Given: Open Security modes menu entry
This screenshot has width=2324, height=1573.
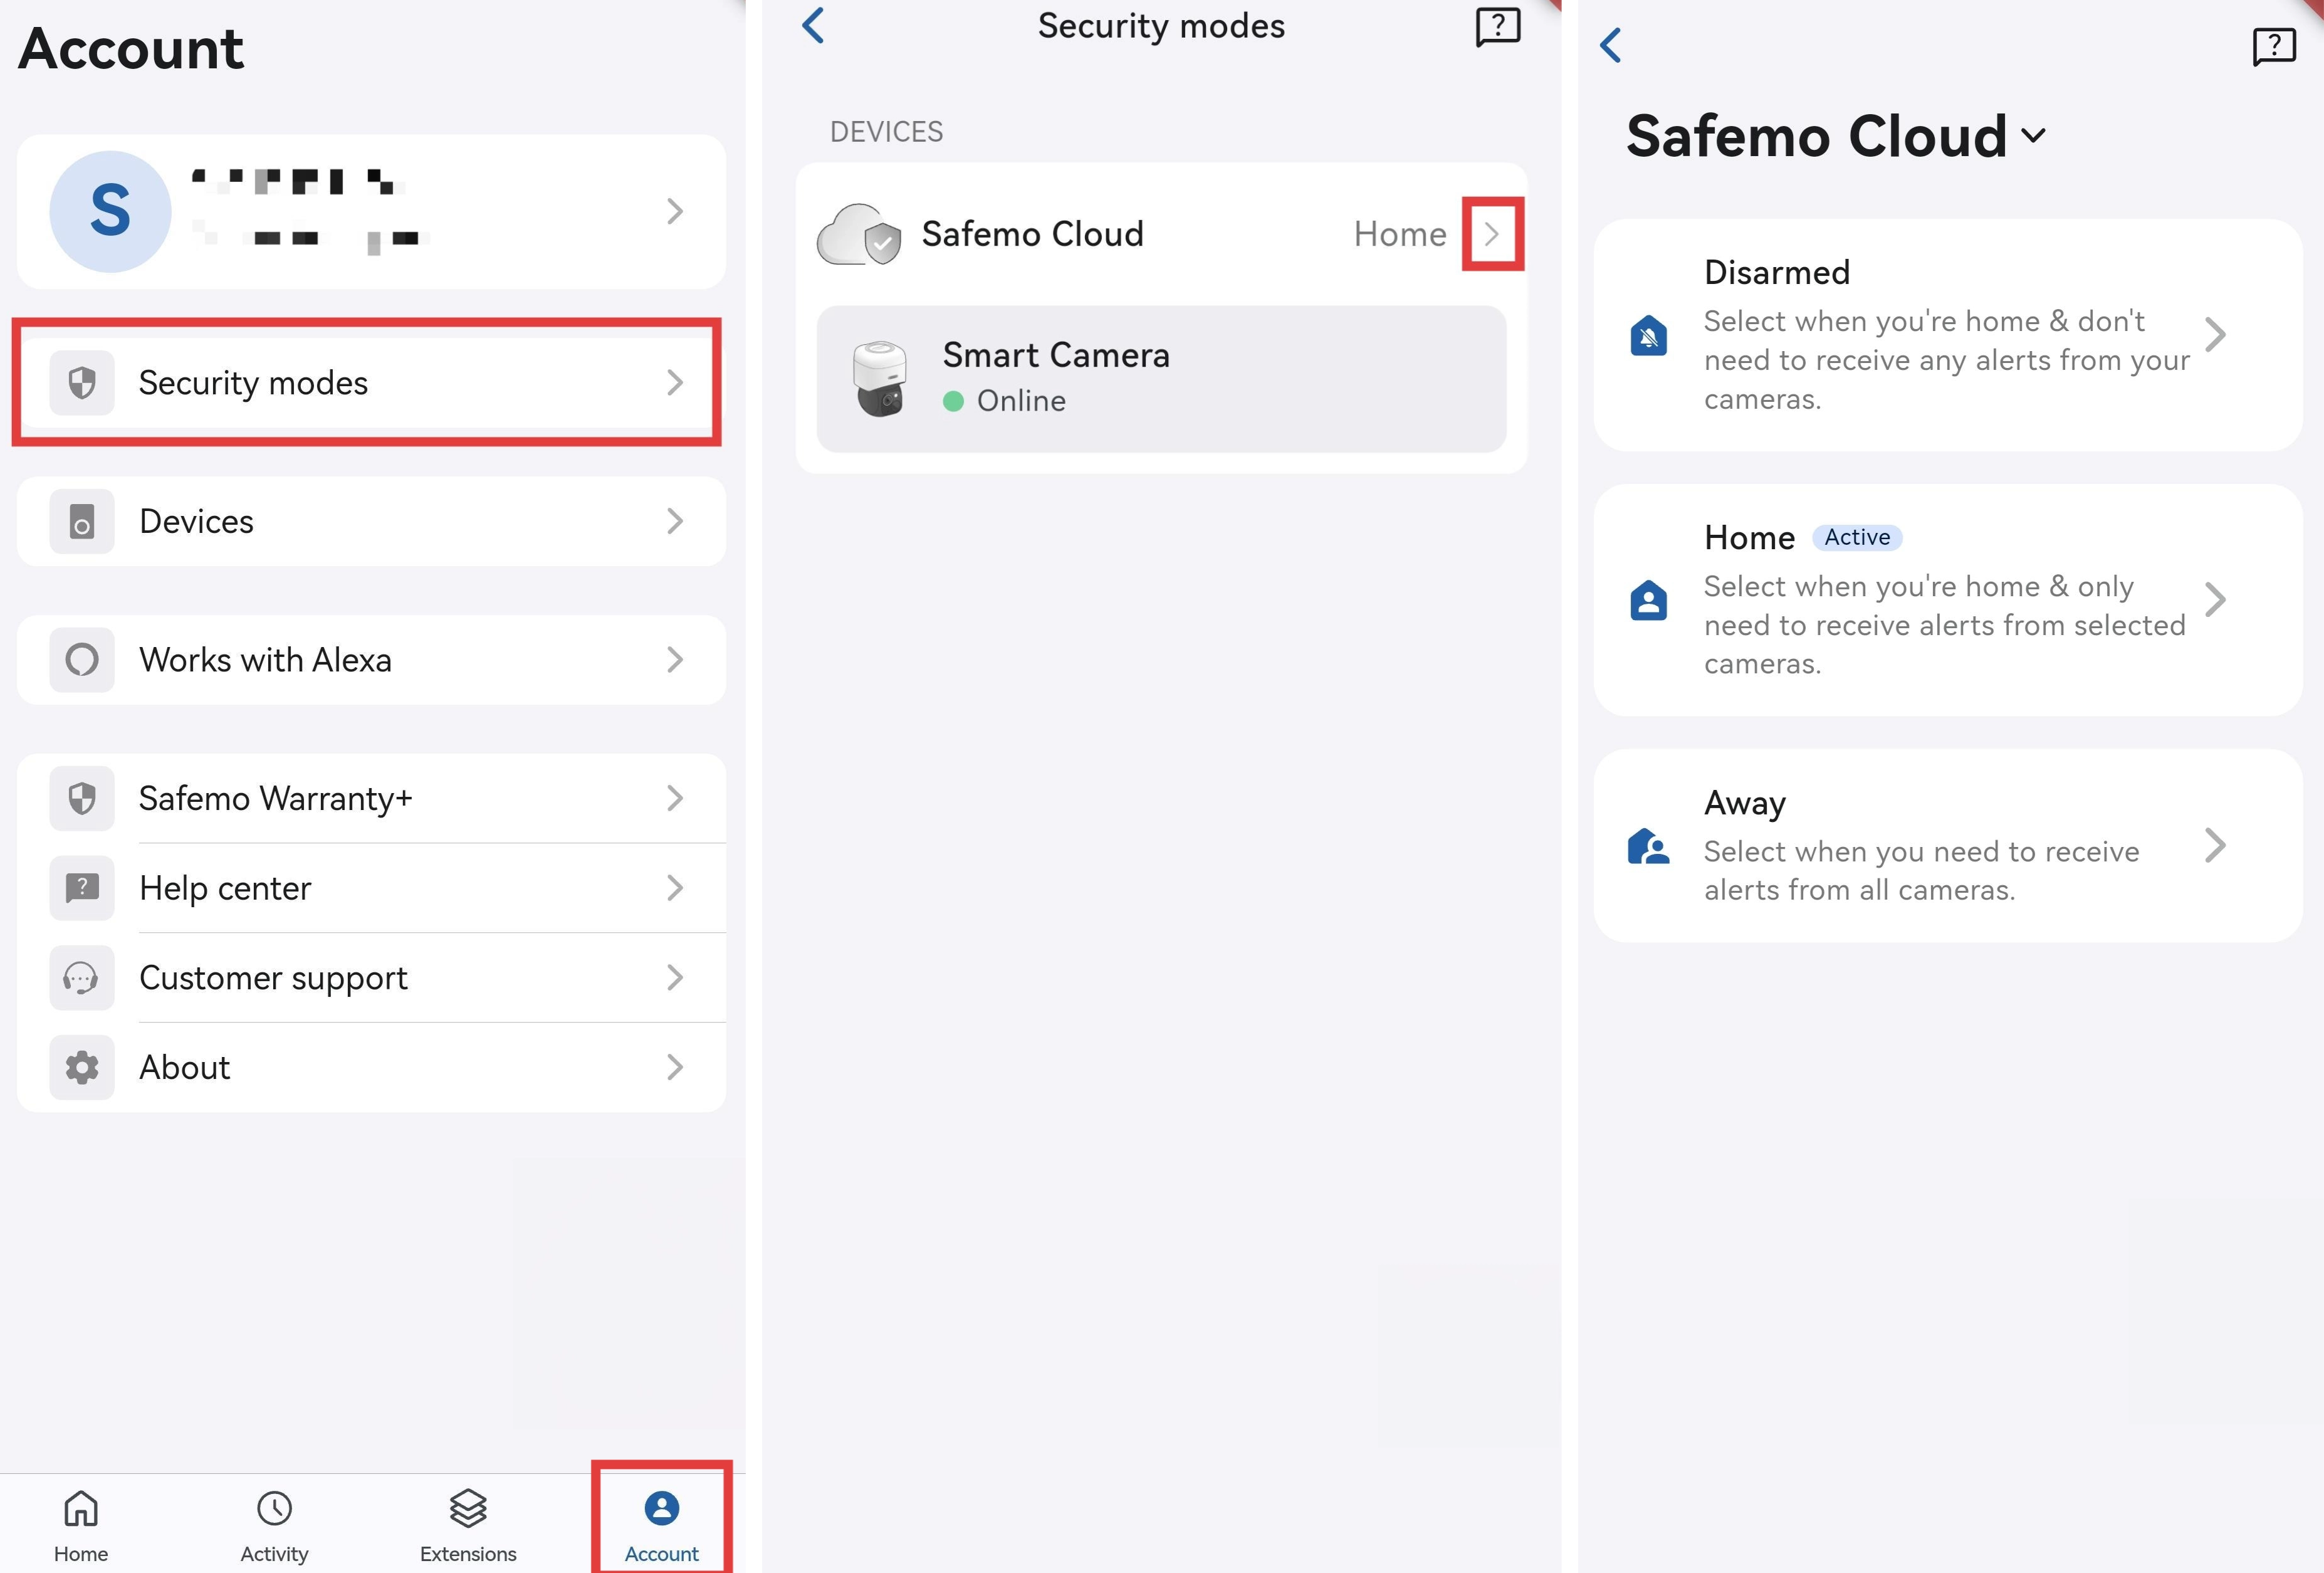Looking at the screenshot, I should coord(371,383).
